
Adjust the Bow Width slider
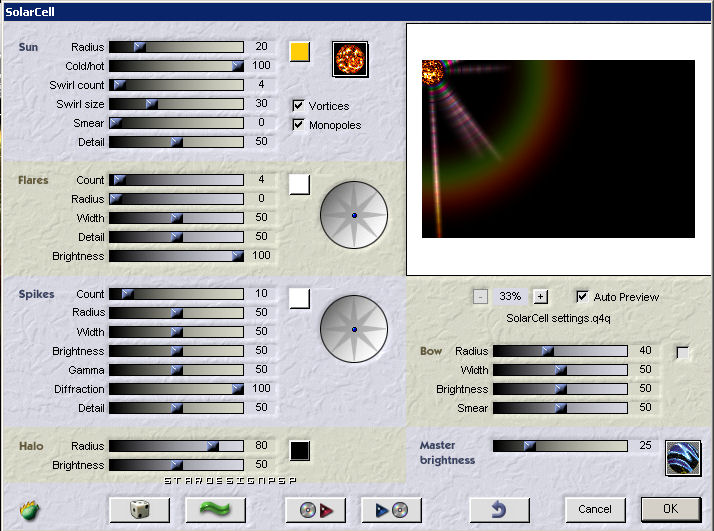[x=560, y=370]
